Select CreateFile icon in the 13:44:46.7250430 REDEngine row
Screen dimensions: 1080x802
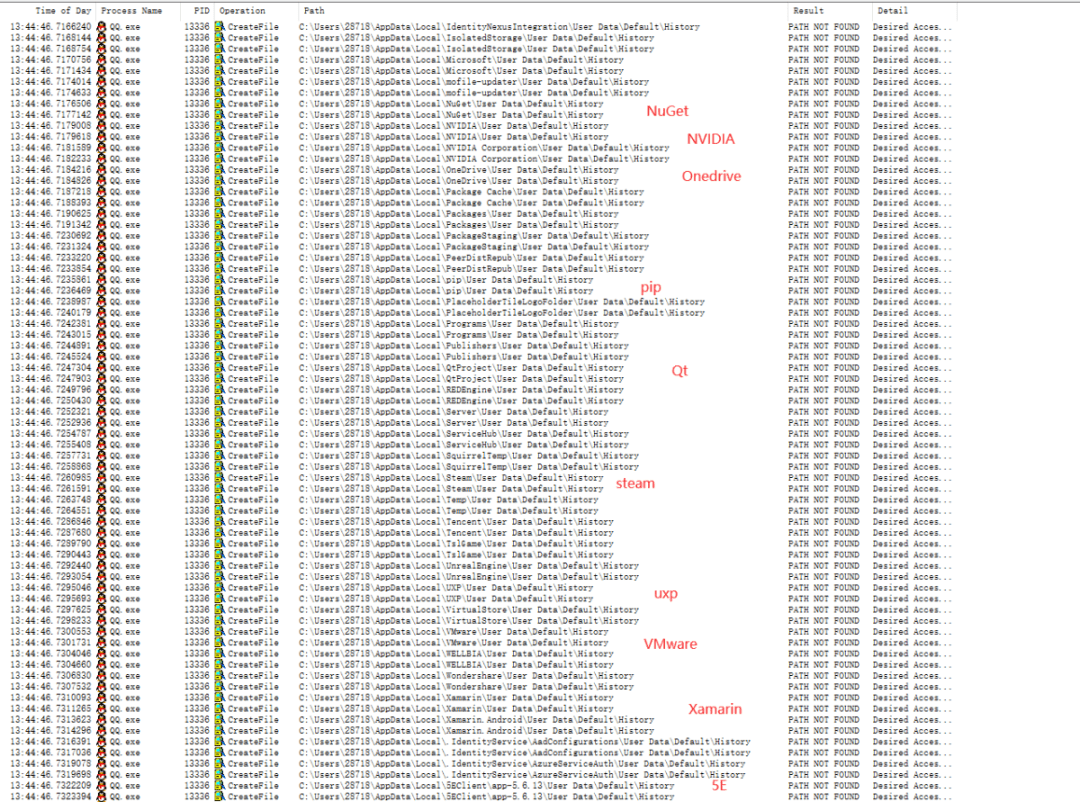click(220, 401)
